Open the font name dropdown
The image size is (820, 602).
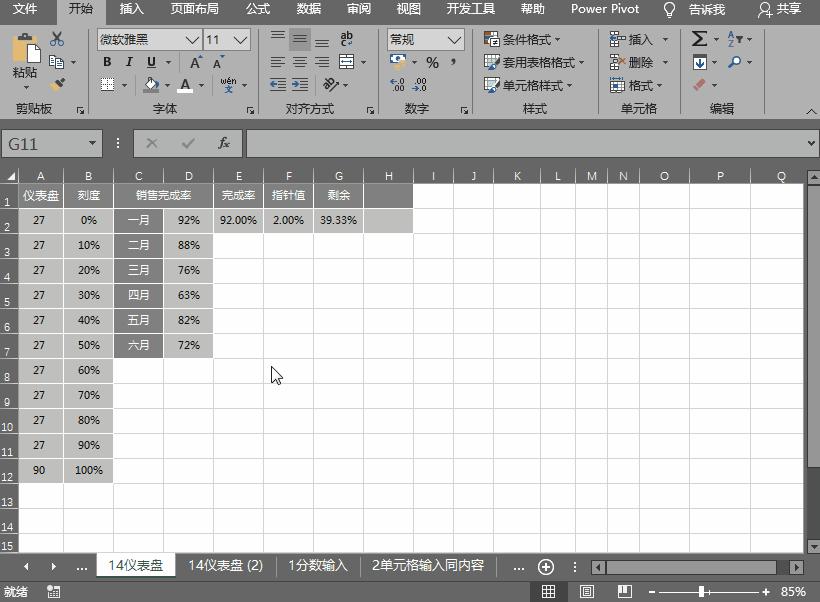pos(192,39)
